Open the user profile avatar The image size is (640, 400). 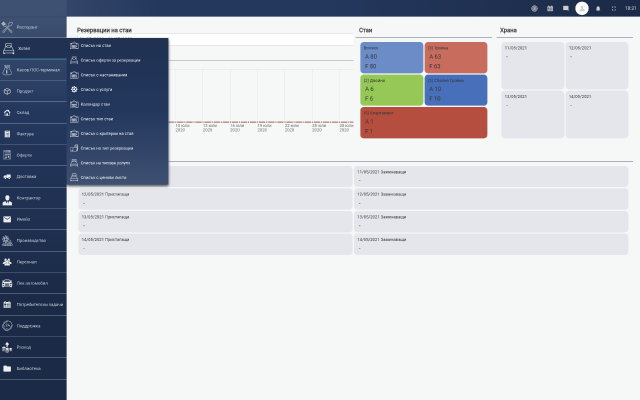click(x=582, y=7)
